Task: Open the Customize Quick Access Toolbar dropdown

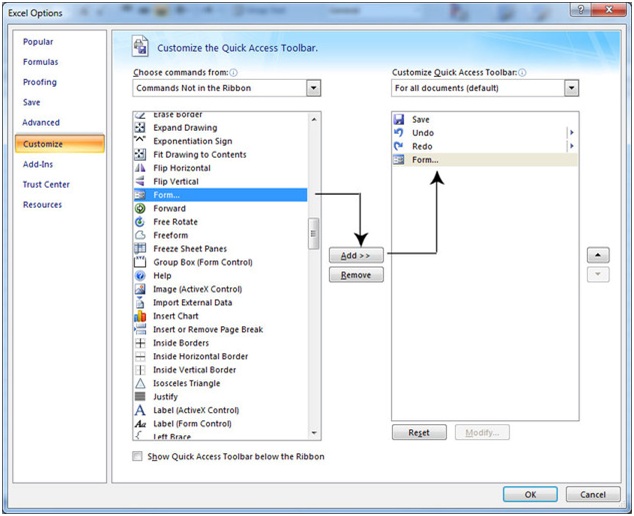Action: point(571,88)
